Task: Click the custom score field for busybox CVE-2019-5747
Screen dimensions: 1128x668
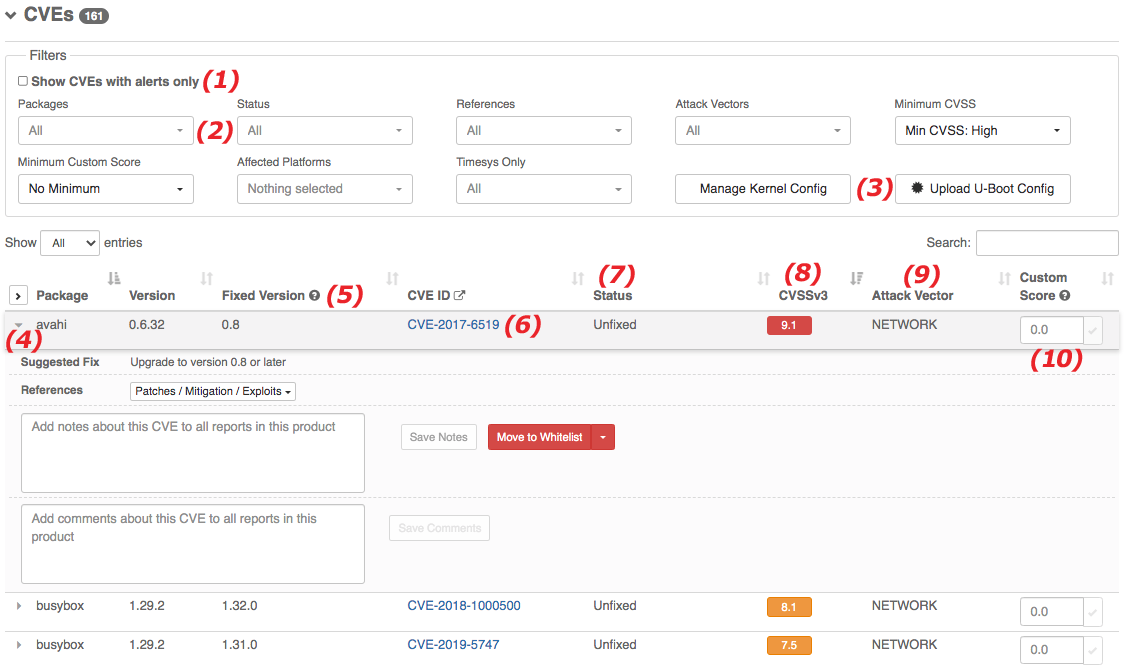Action: (x=1052, y=649)
